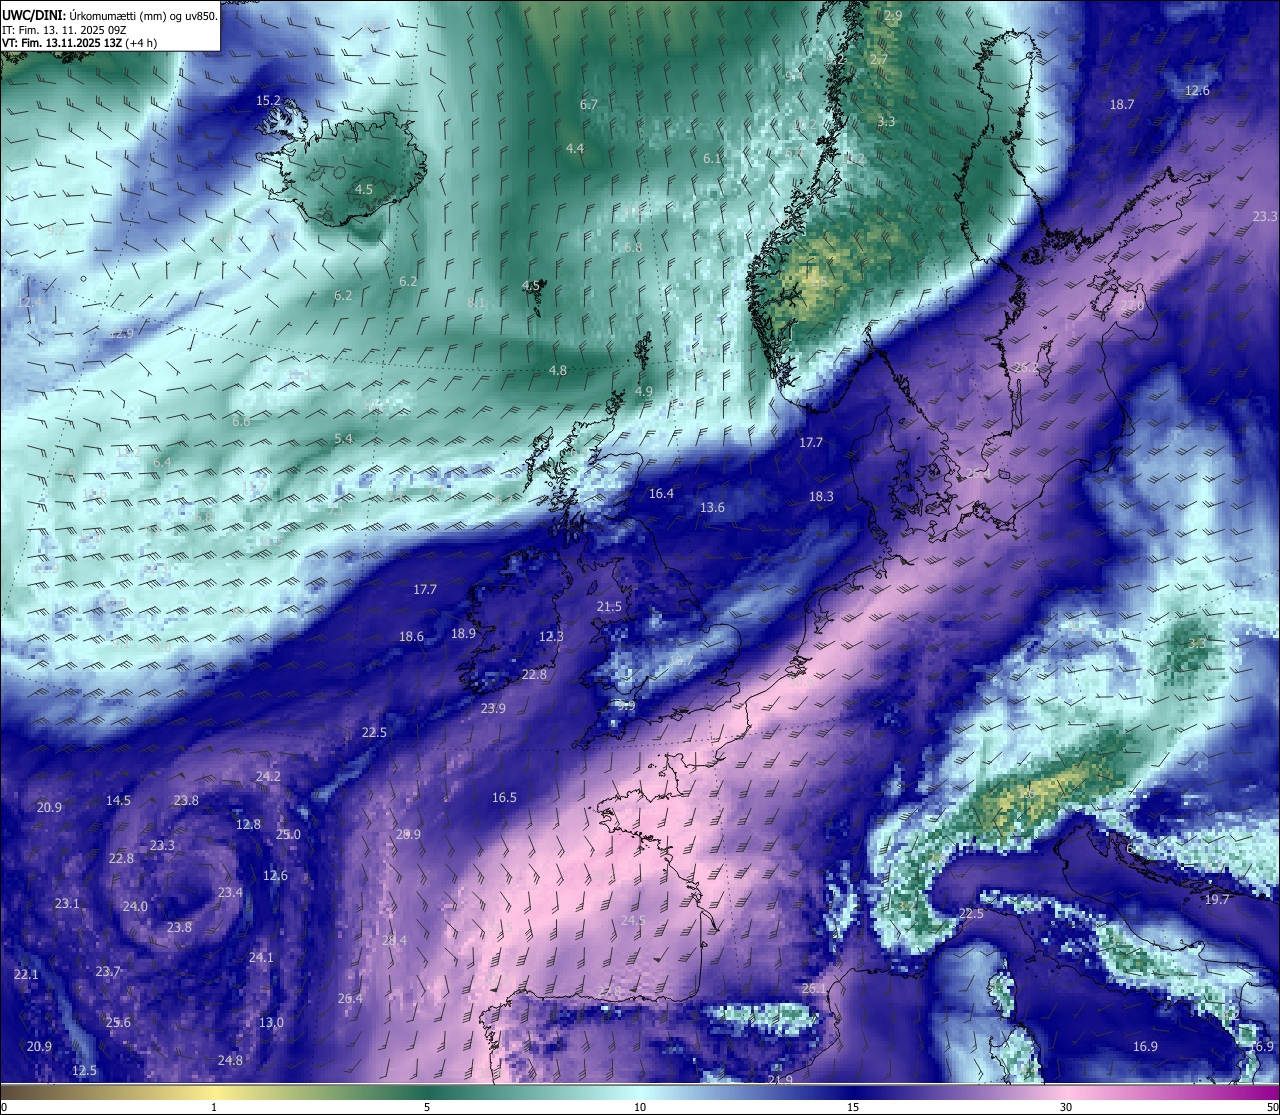Click the 2.7 value over northern Scandinavia
Screen dimensions: 1280x1115
(x=879, y=61)
